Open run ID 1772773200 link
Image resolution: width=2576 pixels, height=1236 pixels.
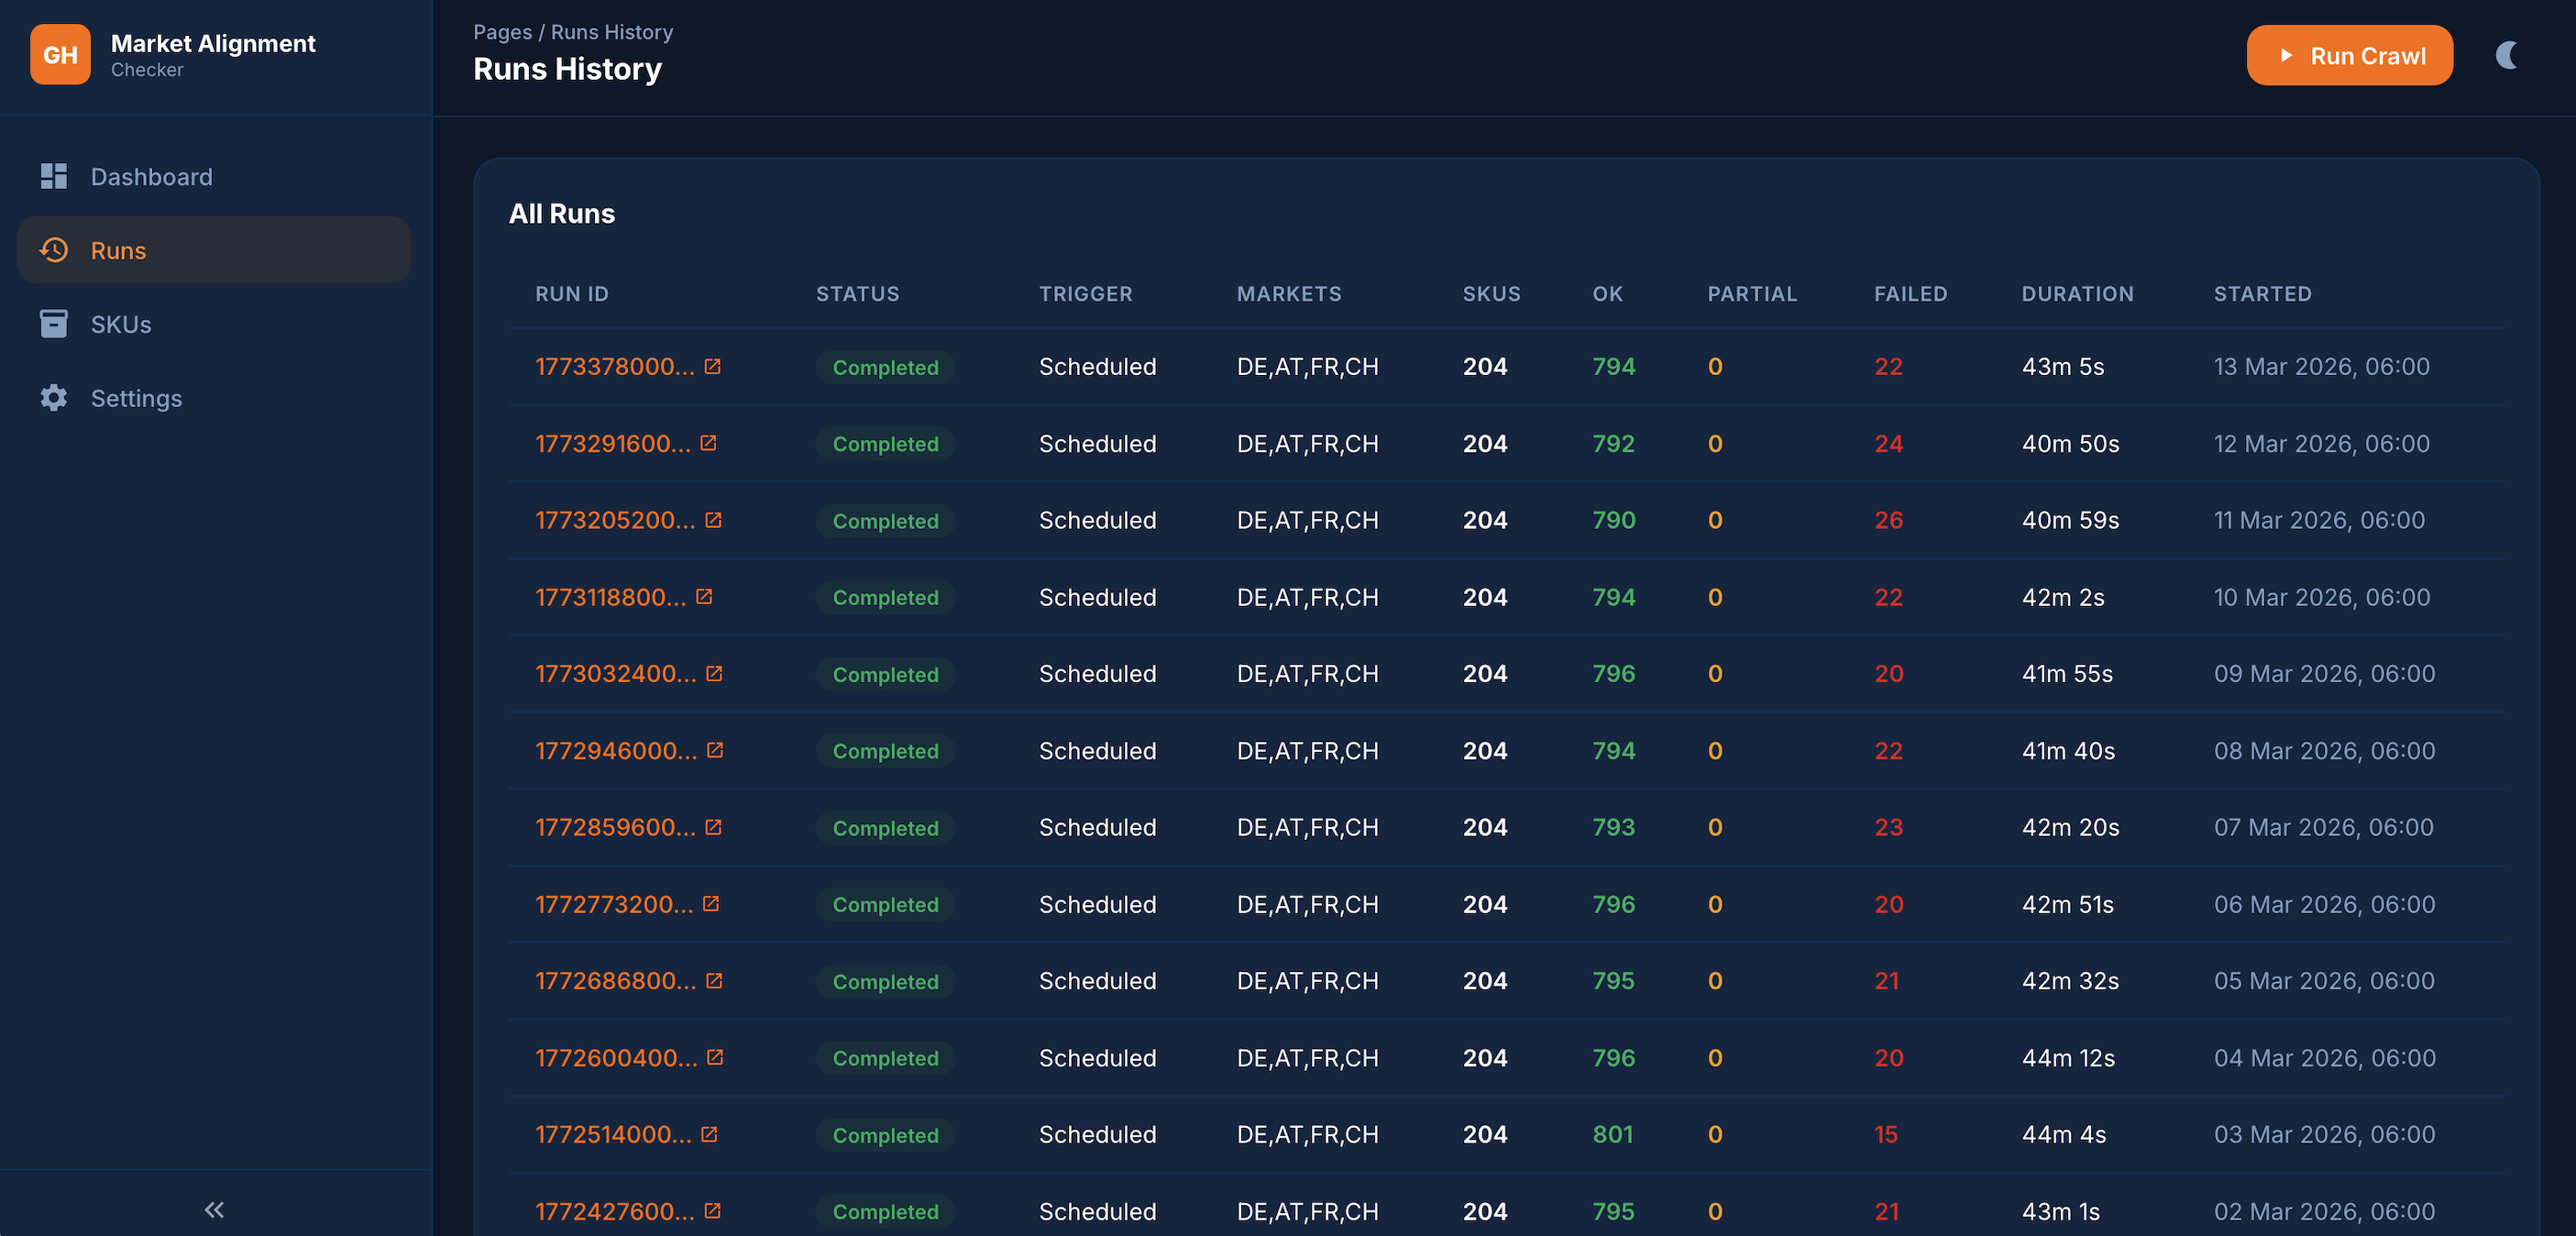click(613, 904)
